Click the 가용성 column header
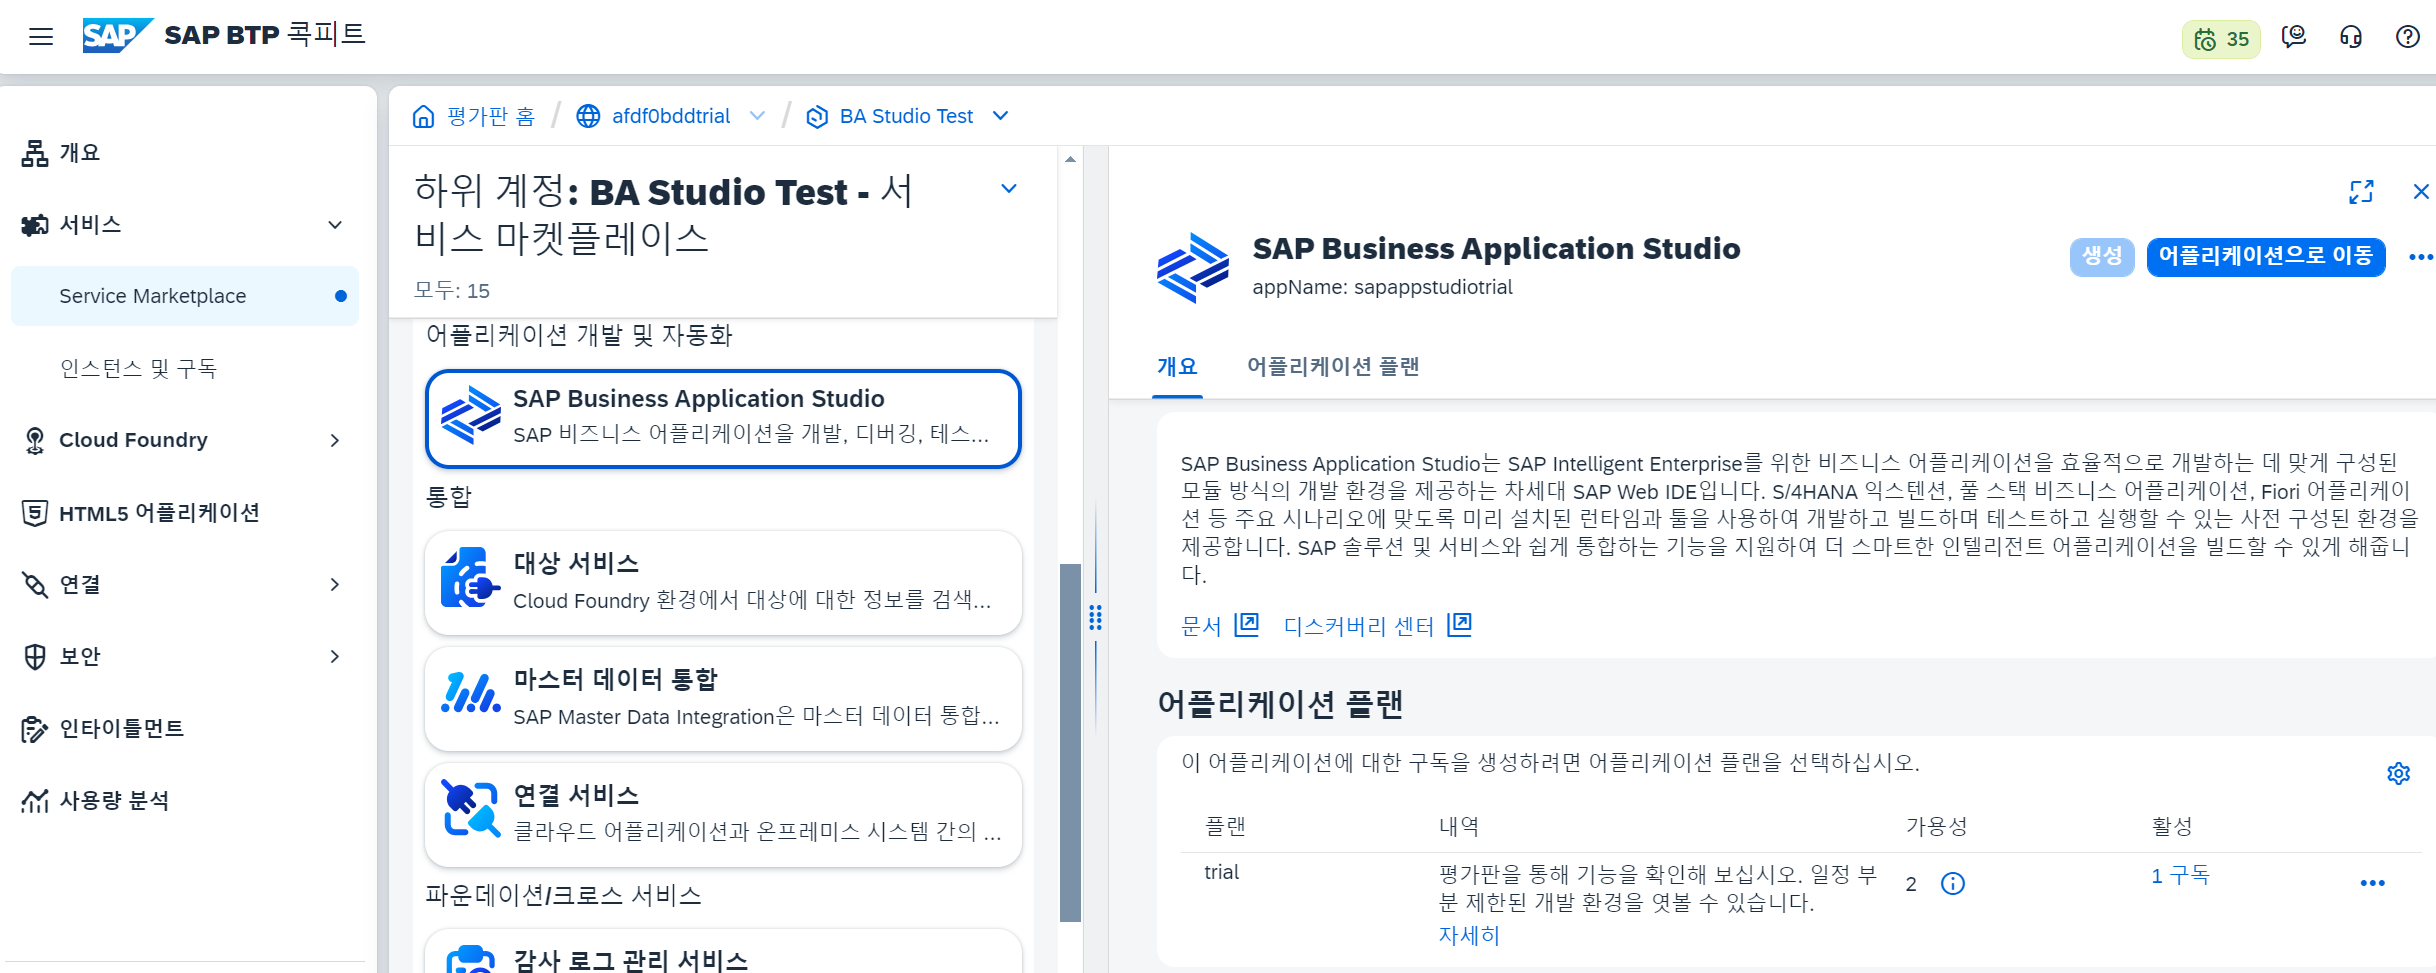Viewport: 2436px width, 973px height. [1936, 826]
